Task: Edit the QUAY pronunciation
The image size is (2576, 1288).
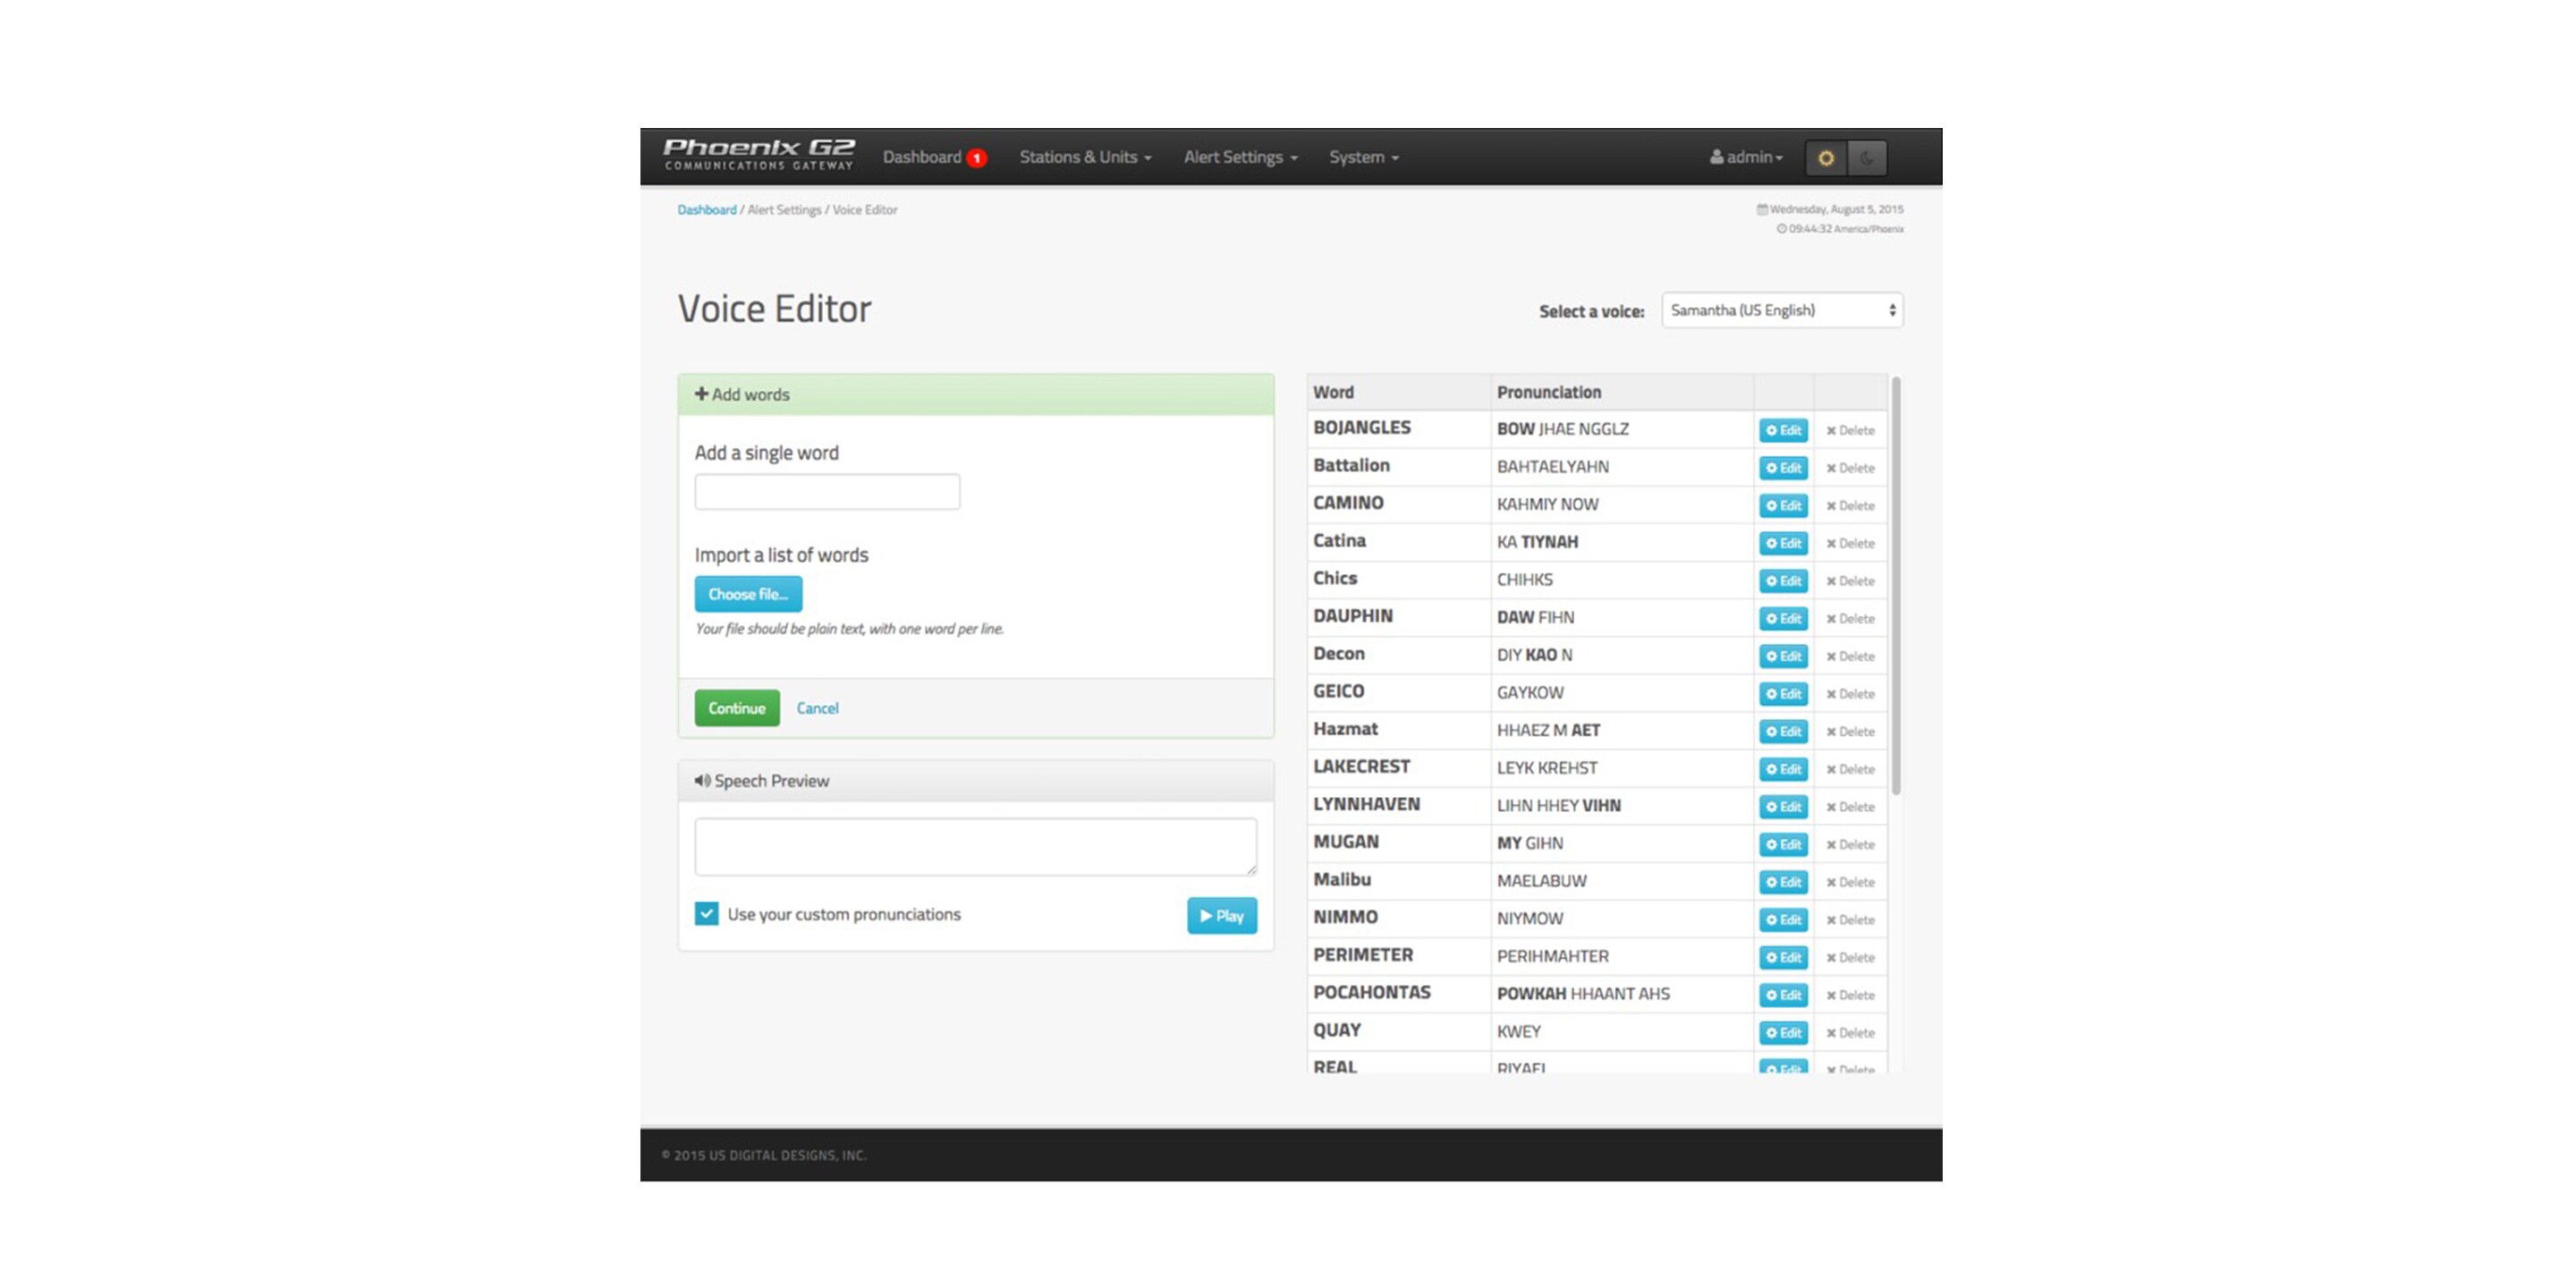Action: point(1783,1033)
